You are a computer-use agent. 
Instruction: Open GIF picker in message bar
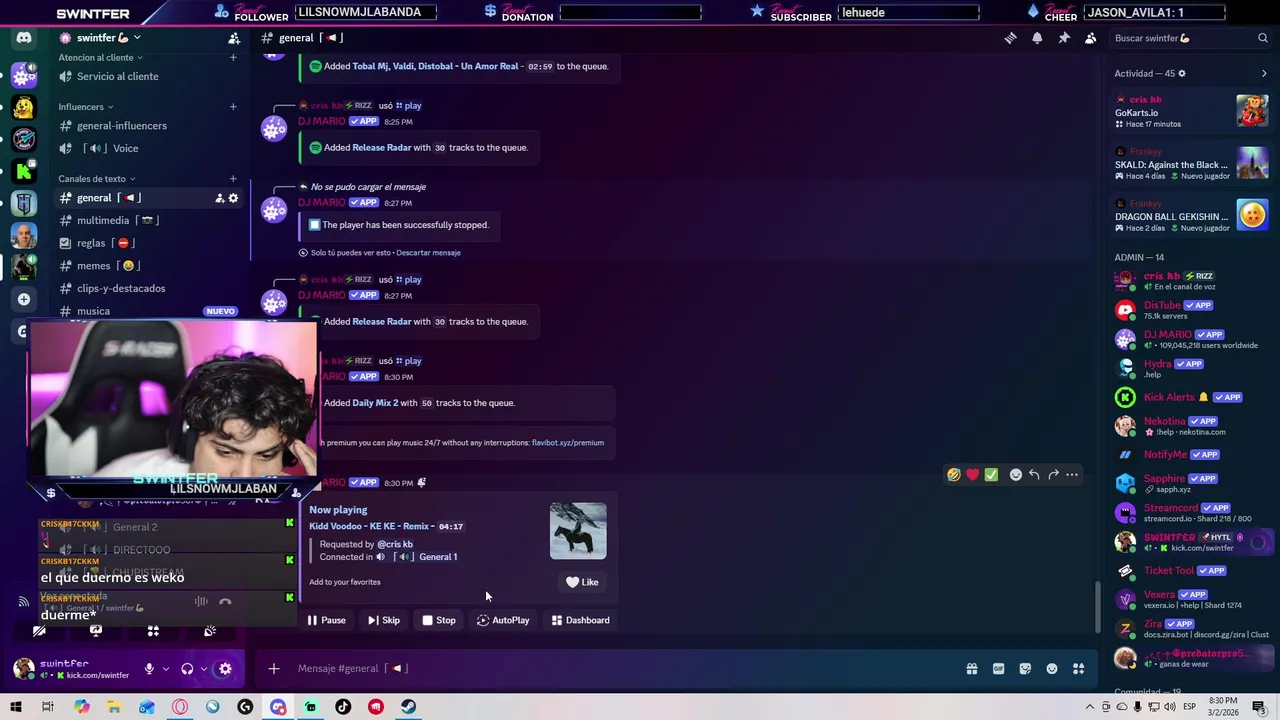coord(998,669)
